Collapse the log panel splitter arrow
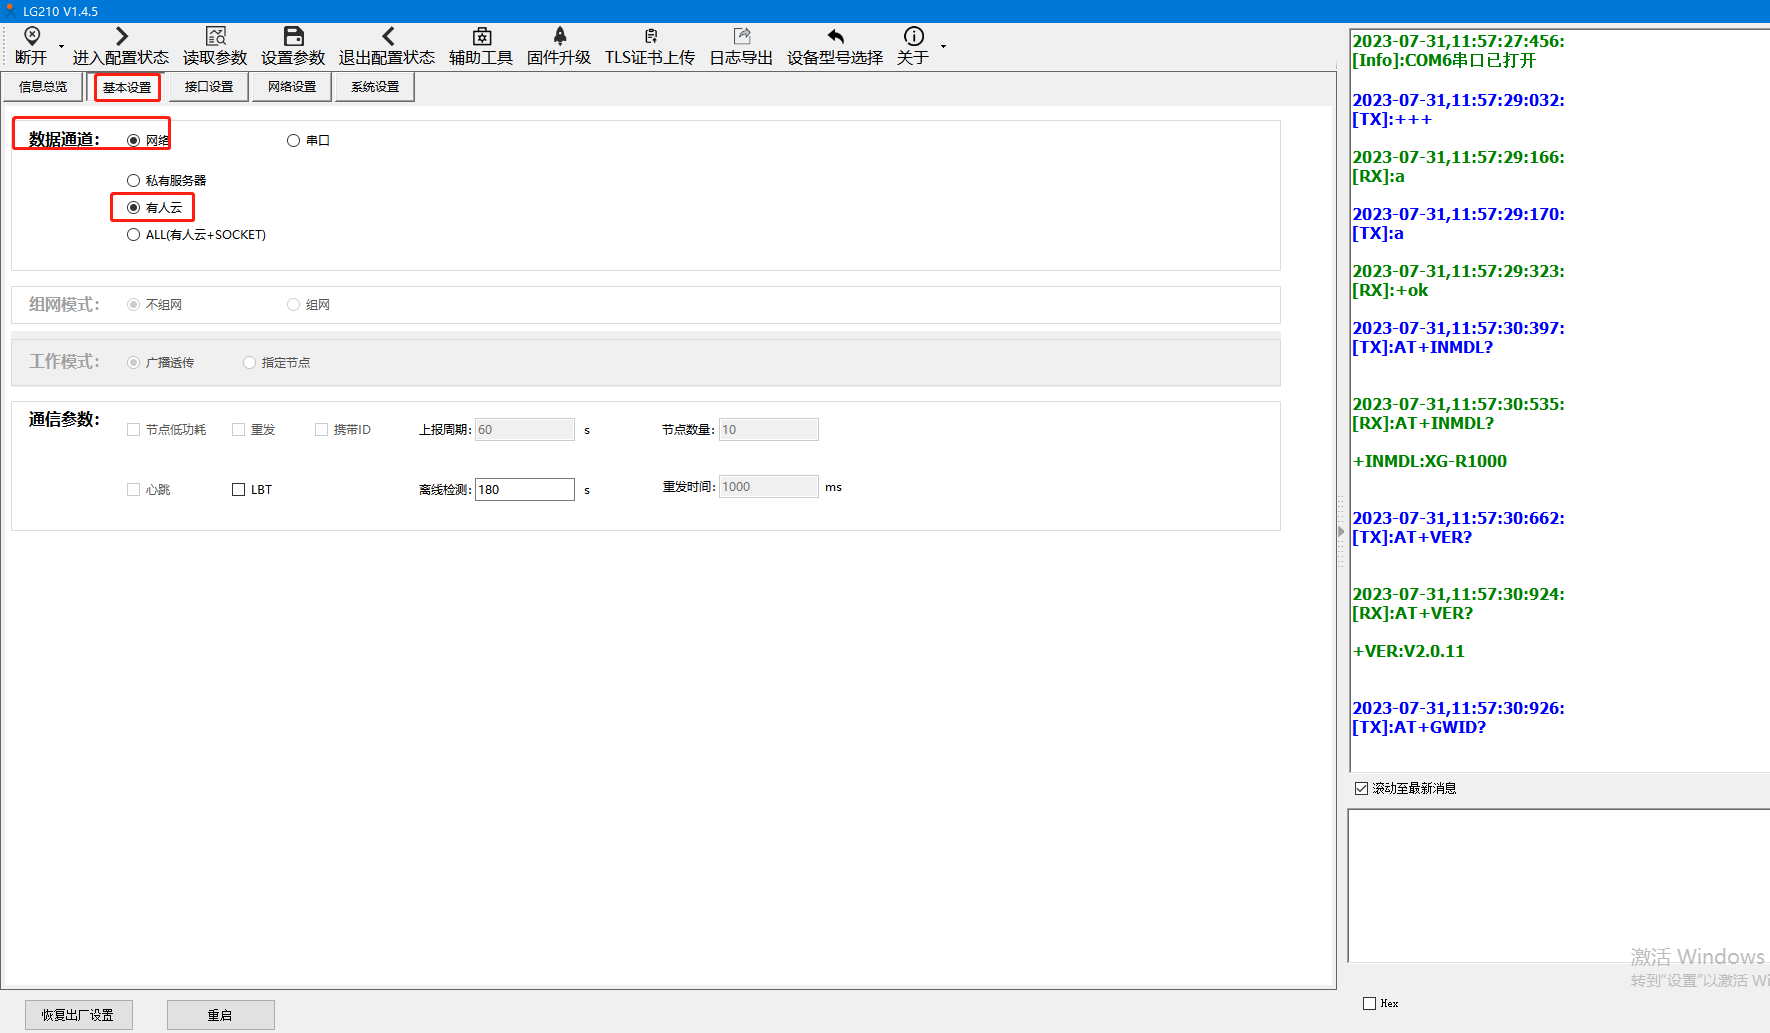 point(1341,532)
